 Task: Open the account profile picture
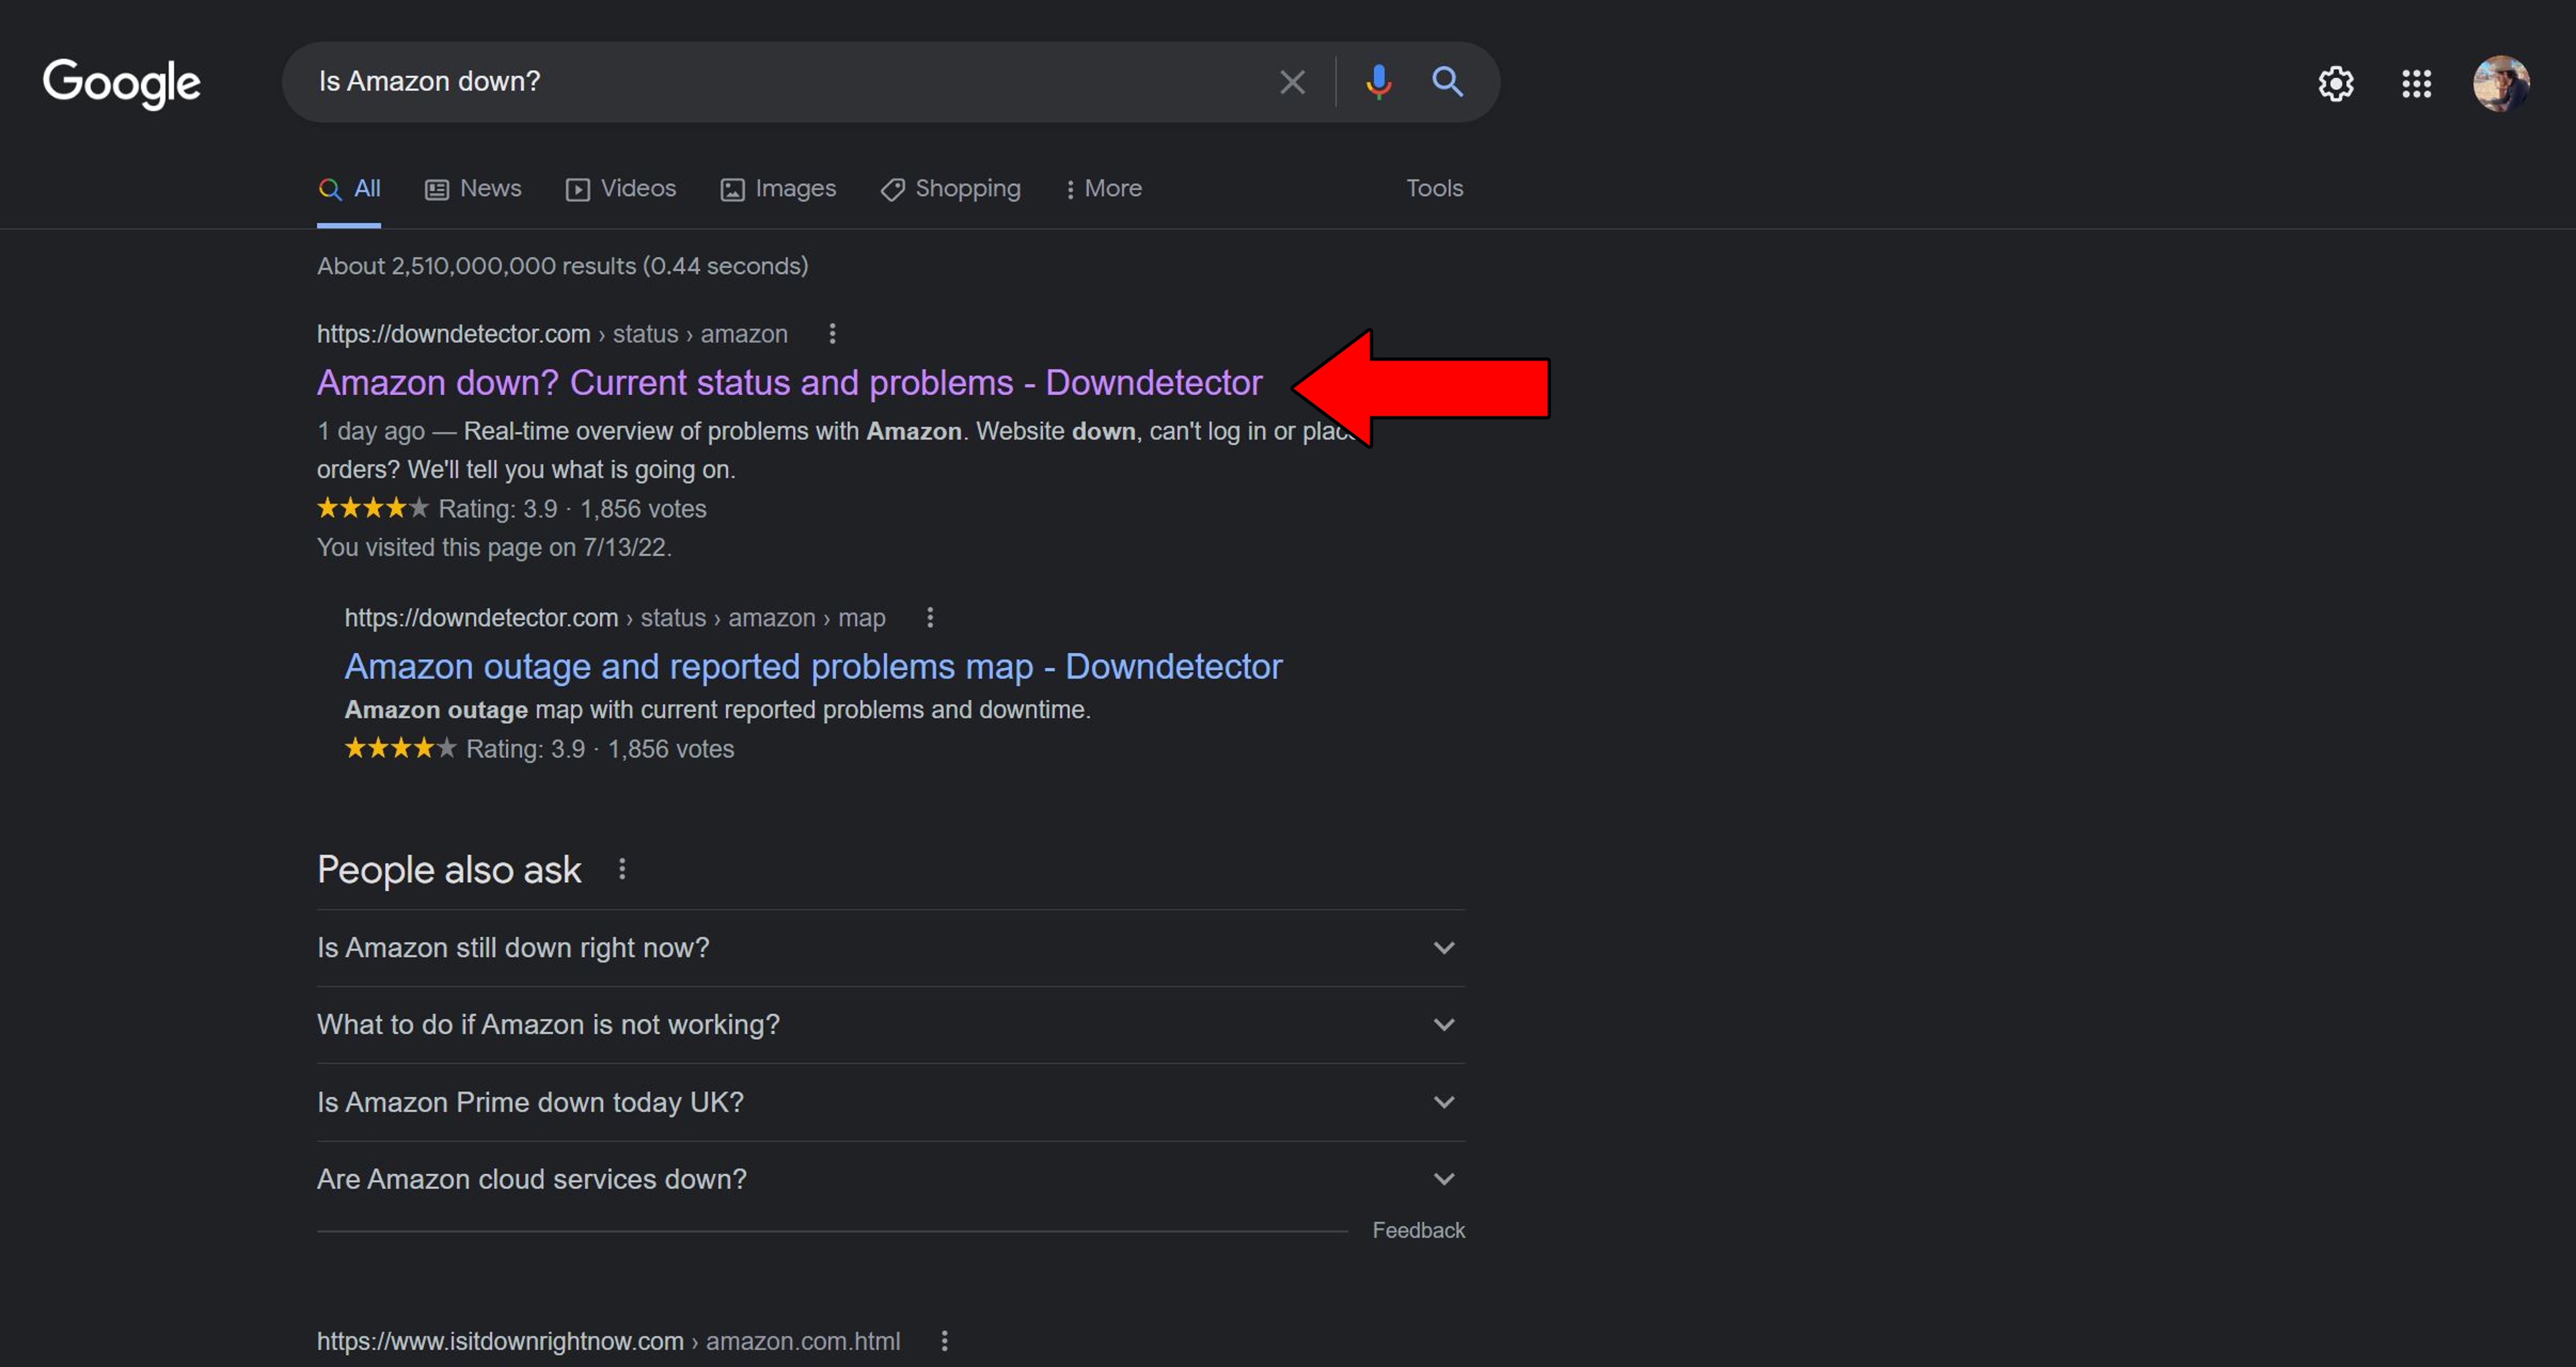(x=2501, y=83)
